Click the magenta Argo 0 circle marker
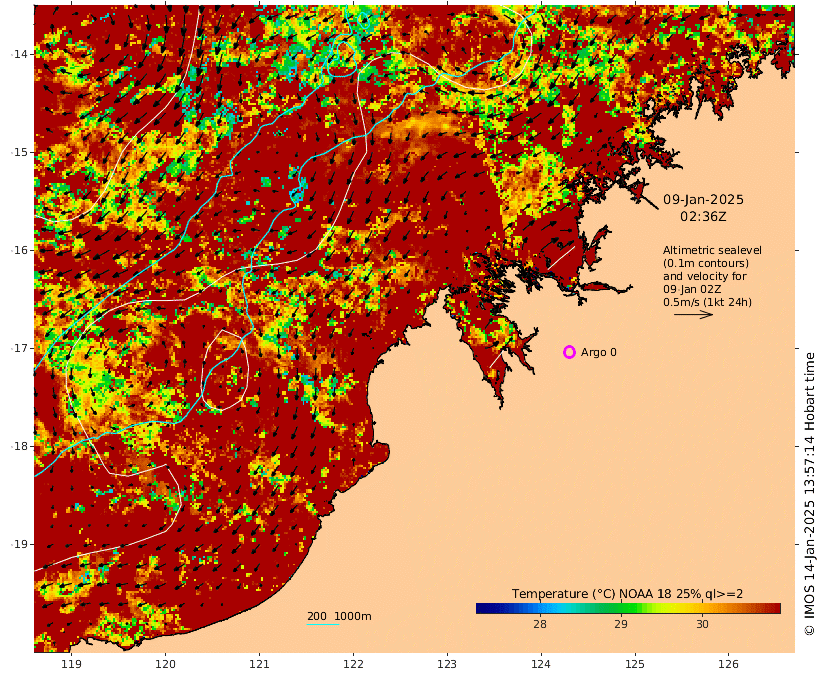This screenshot has width=820, height=680. pos(570,352)
